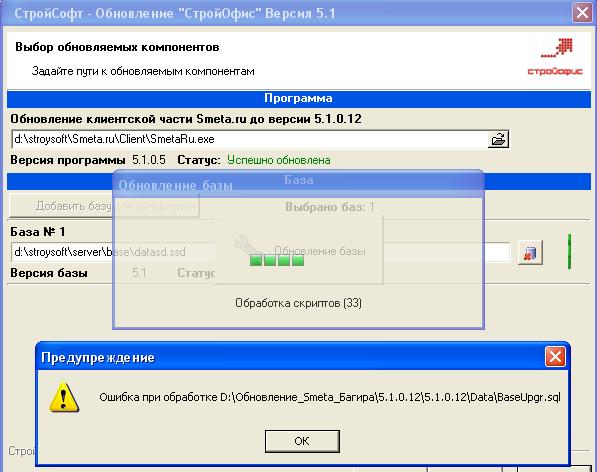Click the client path field d:\stroysoft\Smeta.ru\Client

tap(249, 139)
